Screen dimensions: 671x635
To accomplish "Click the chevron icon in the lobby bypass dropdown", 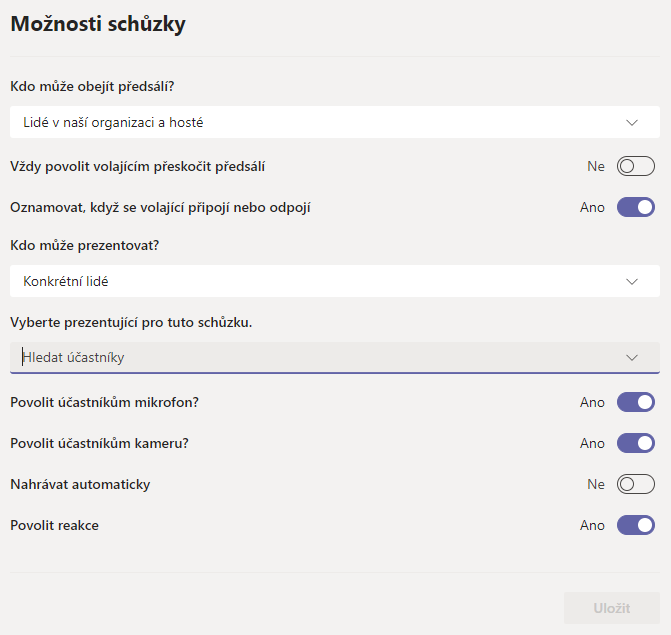I will click(631, 123).
